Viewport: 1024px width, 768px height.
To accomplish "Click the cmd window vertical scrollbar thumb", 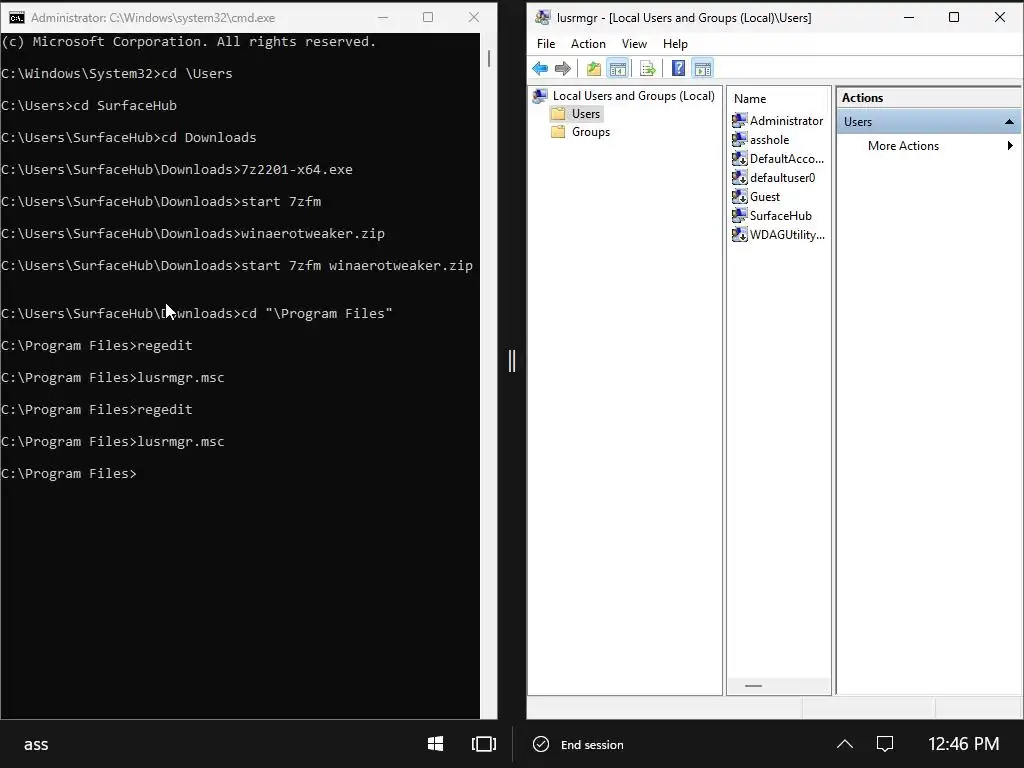I will click(488, 59).
